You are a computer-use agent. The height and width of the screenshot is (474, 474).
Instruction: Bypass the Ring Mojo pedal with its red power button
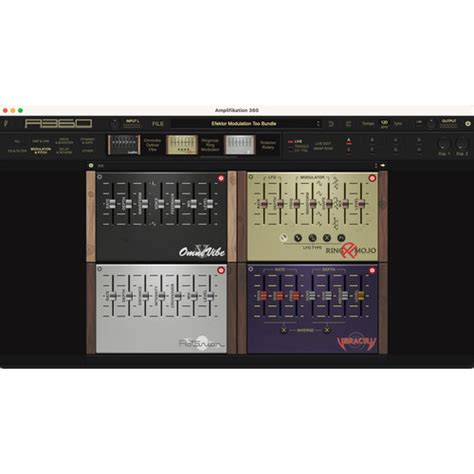pyautogui.click(x=372, y=178)
